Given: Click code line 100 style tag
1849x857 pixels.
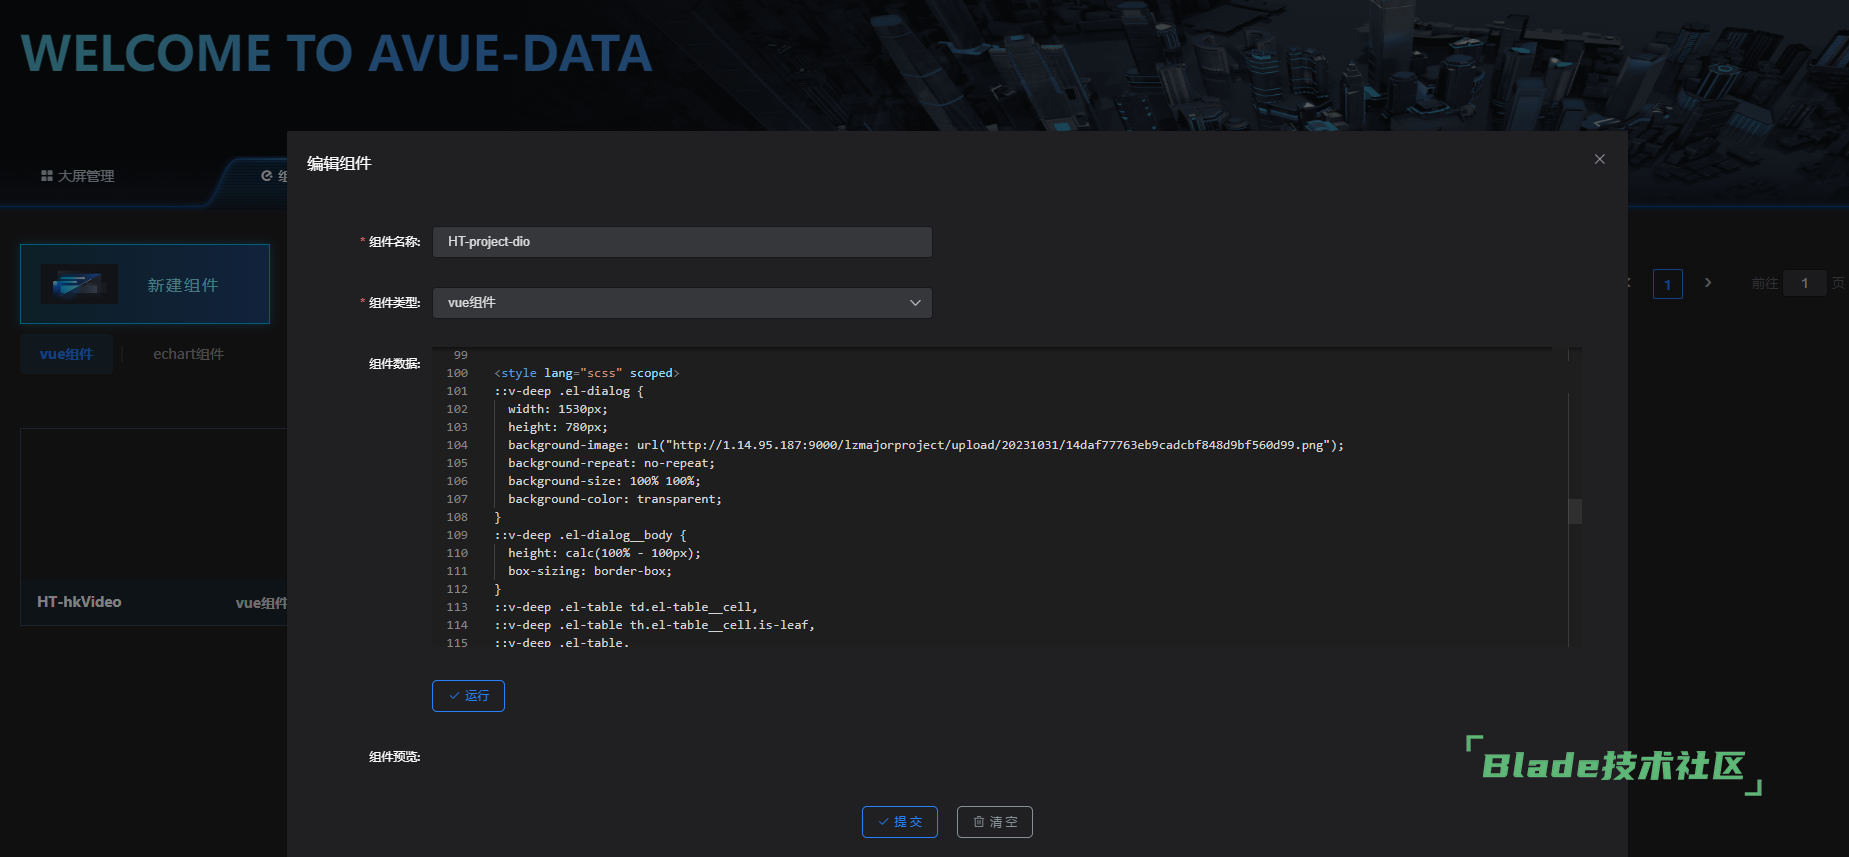Looking at the screenshot, I should [x=586, y=373].
